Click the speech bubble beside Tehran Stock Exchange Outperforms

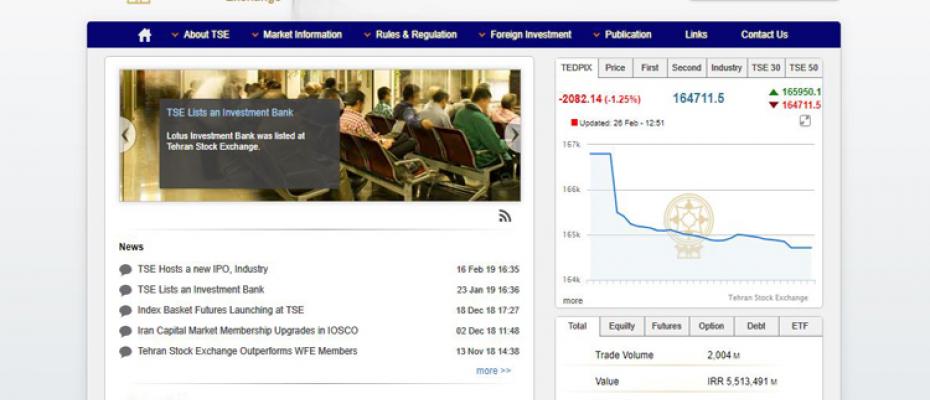[125, 352]
